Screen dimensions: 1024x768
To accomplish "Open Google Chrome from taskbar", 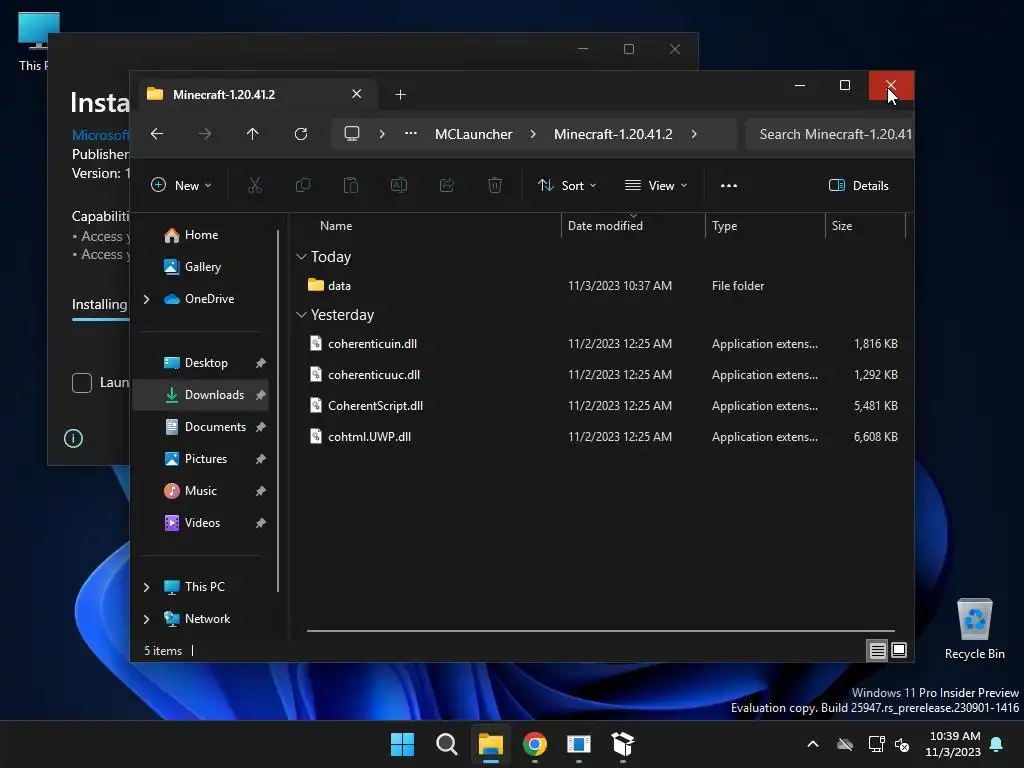I will coord(535,744).
